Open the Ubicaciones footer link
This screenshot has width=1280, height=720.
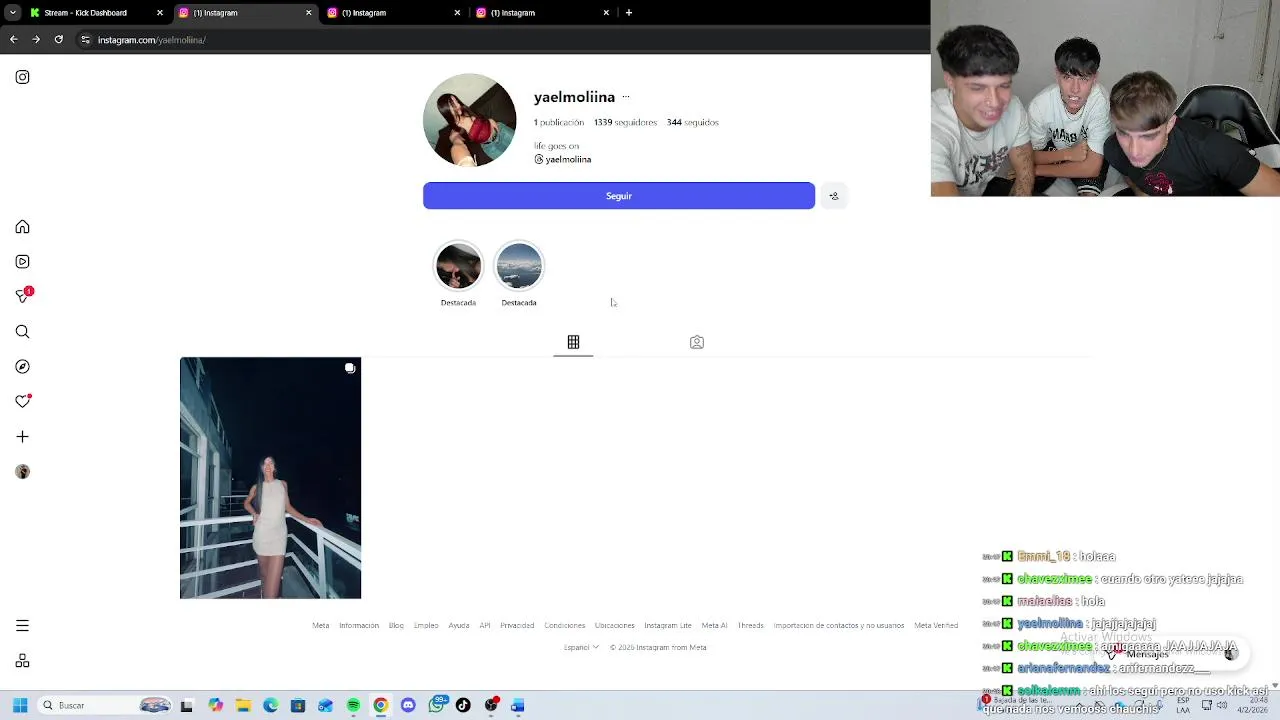pyautogui.click(x=615, y=625)
